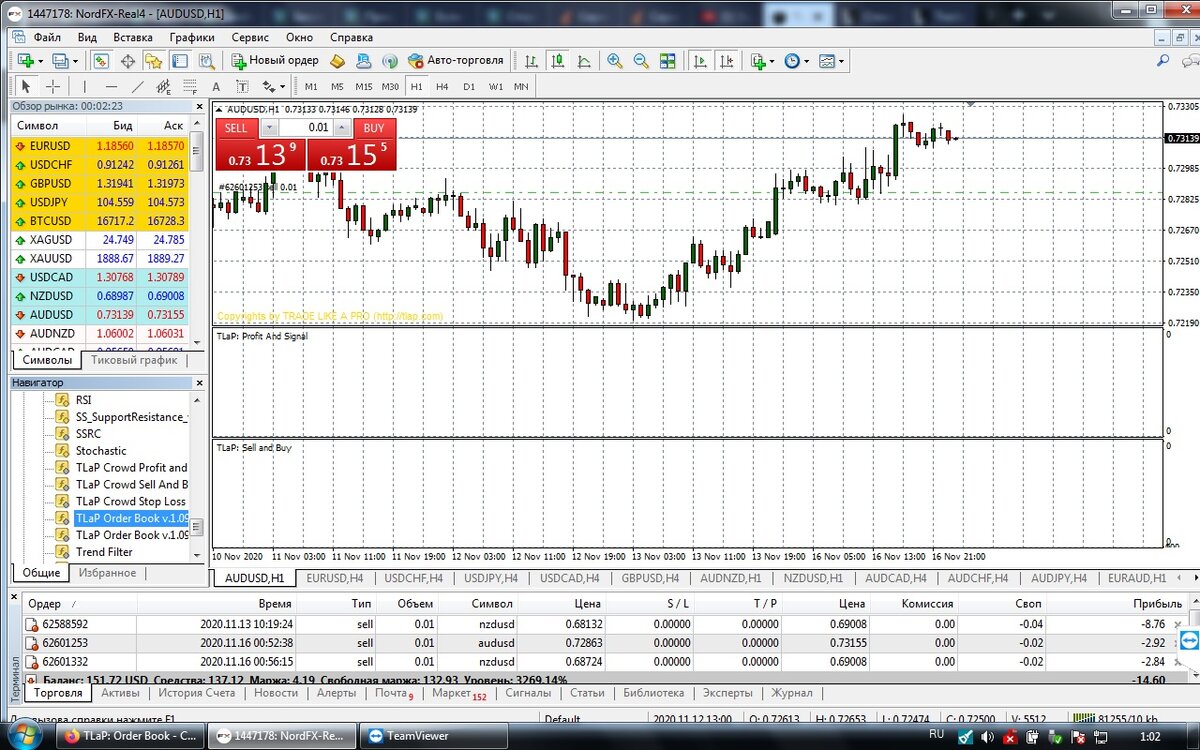Viewport: 1200px width, 750px height.
Task: Switch chart to line chart mode
Action: click(x=584, y=61)
